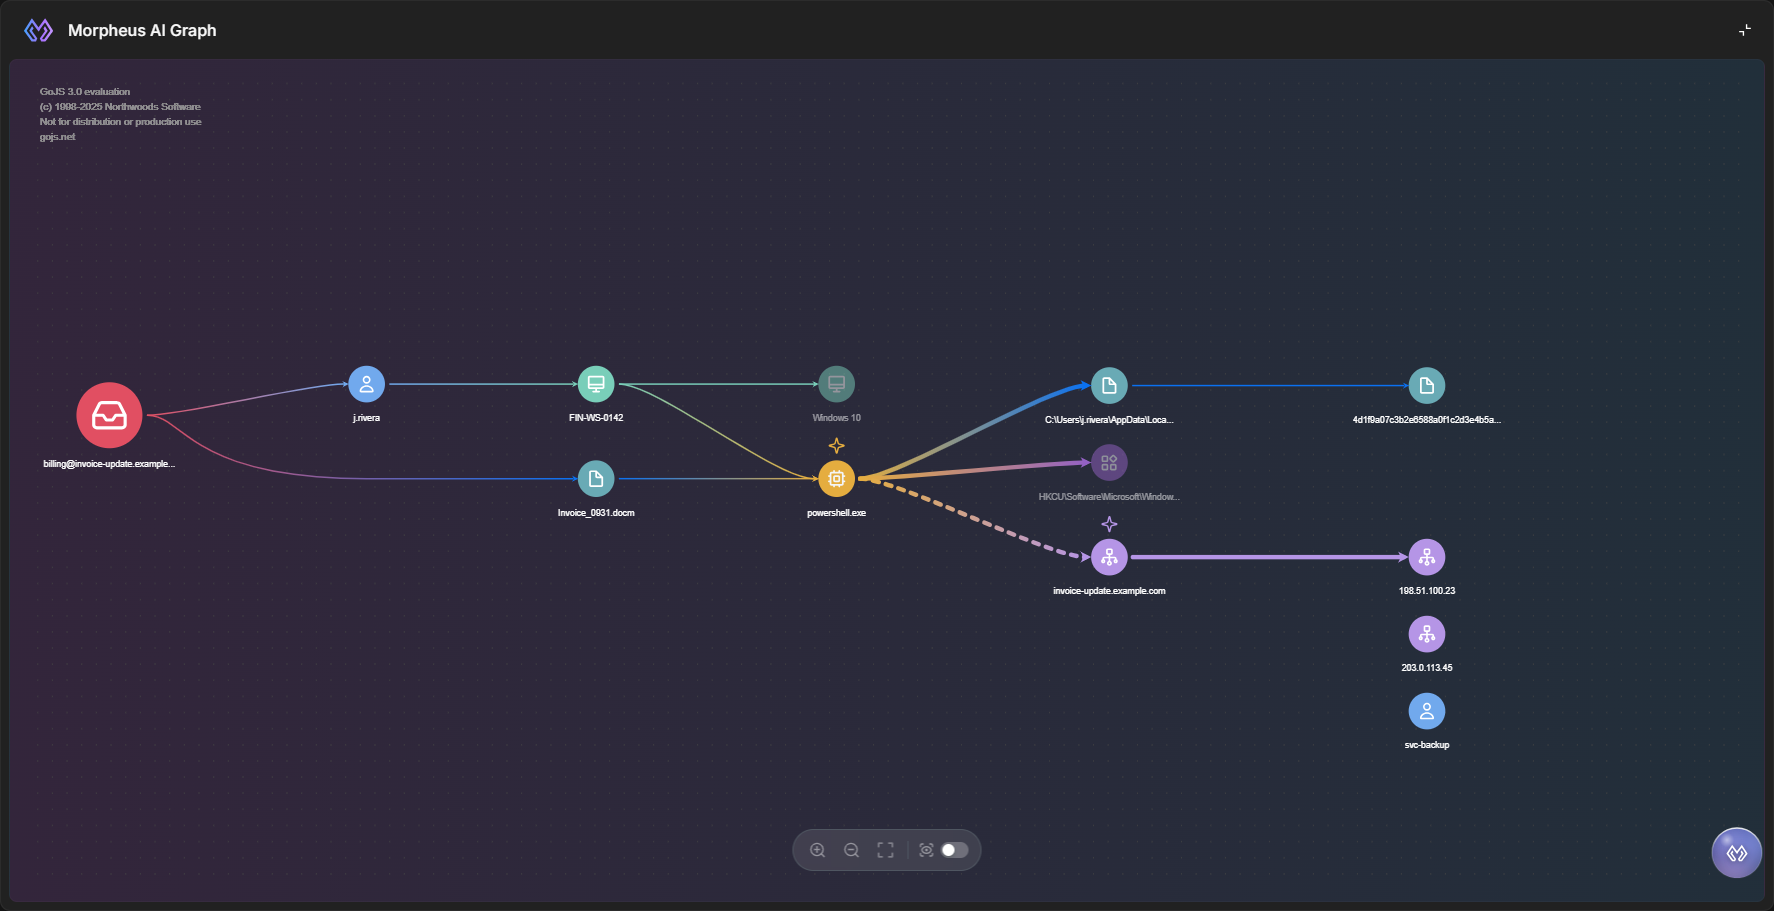Click the FIN-WS-0142 label text
This screenshot has height=911, width=1774.
[x=596, y=418]
